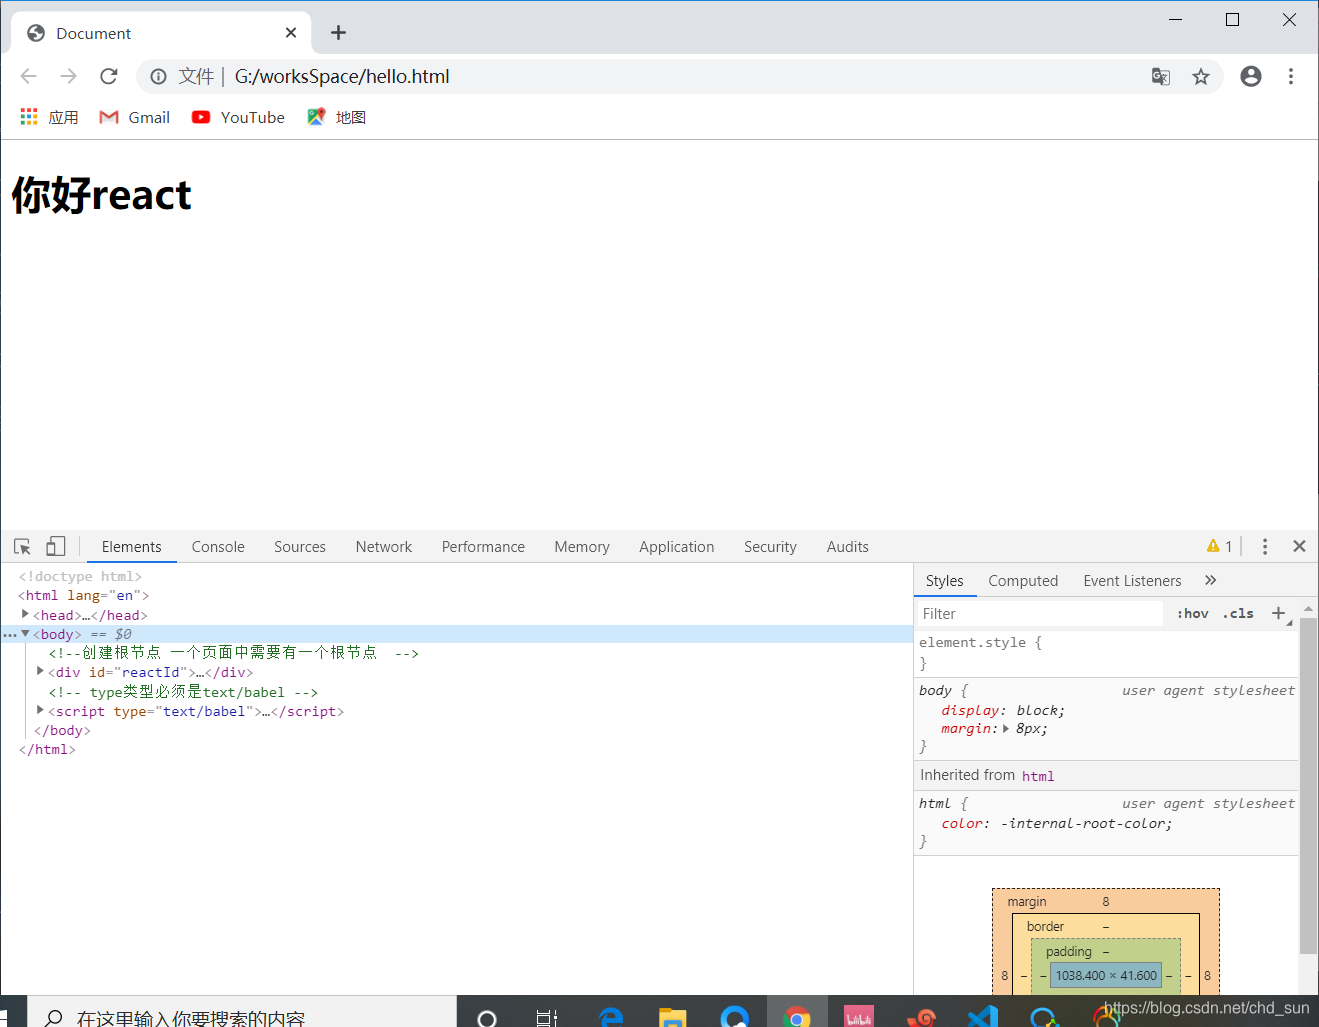Open the Maps (地图) bookmark

click(x=337, y=117)
